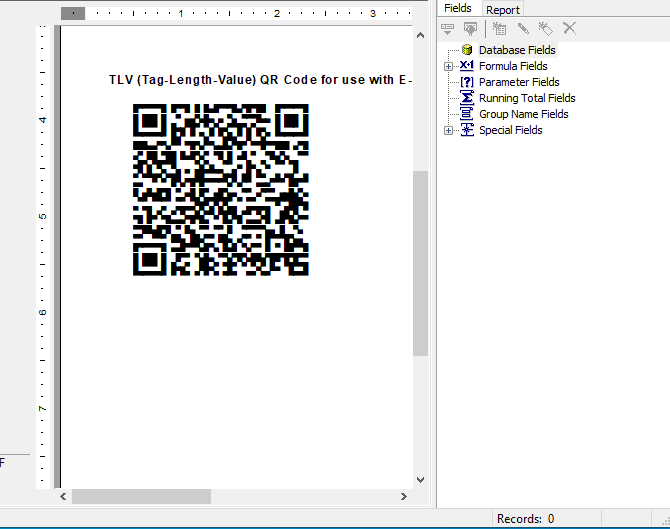Click the Rename field toolbar icon

[x=546, y=29]
